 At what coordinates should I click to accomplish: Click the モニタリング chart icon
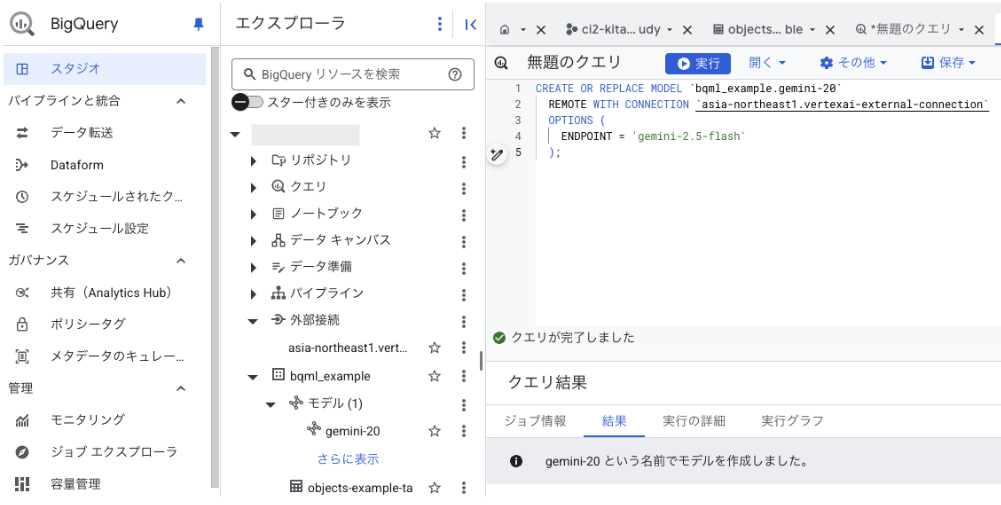[22, 420]
